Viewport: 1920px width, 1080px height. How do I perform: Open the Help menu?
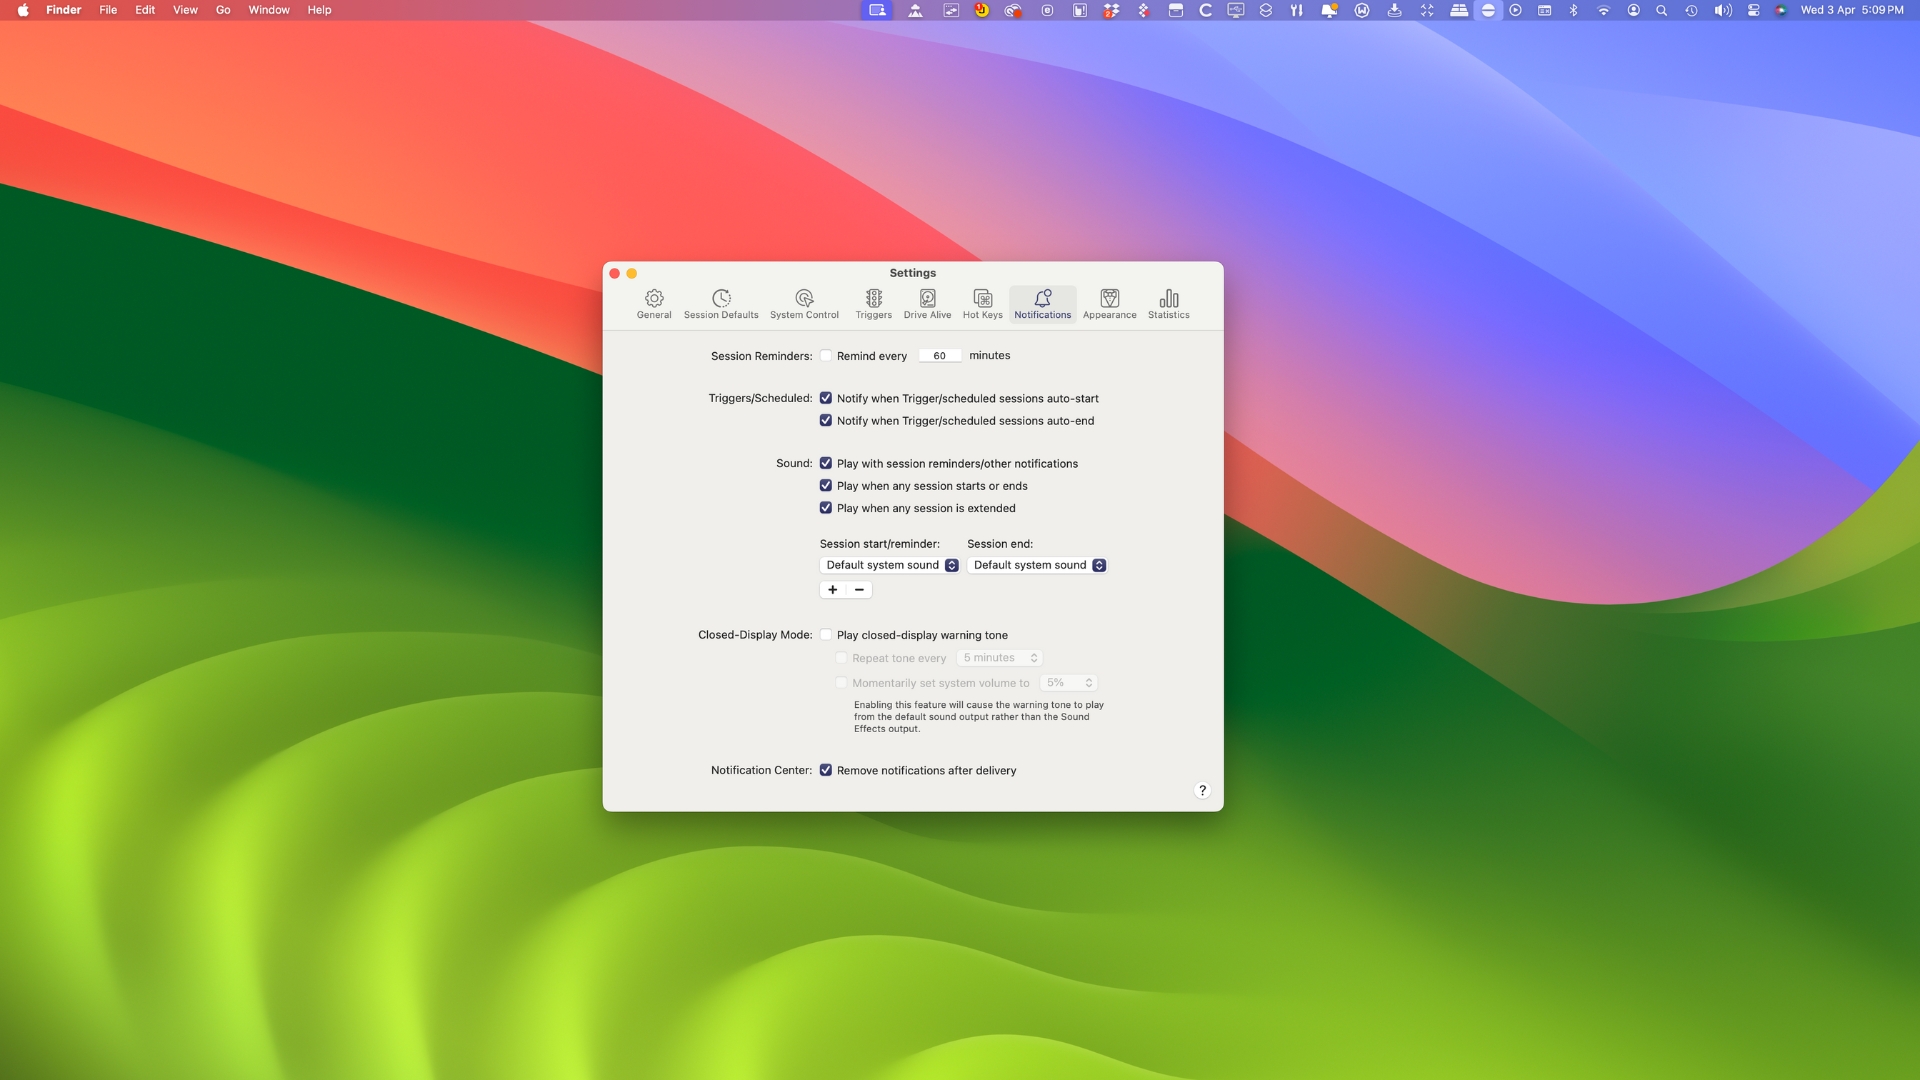pyautogui.click(x=319, y=10)
